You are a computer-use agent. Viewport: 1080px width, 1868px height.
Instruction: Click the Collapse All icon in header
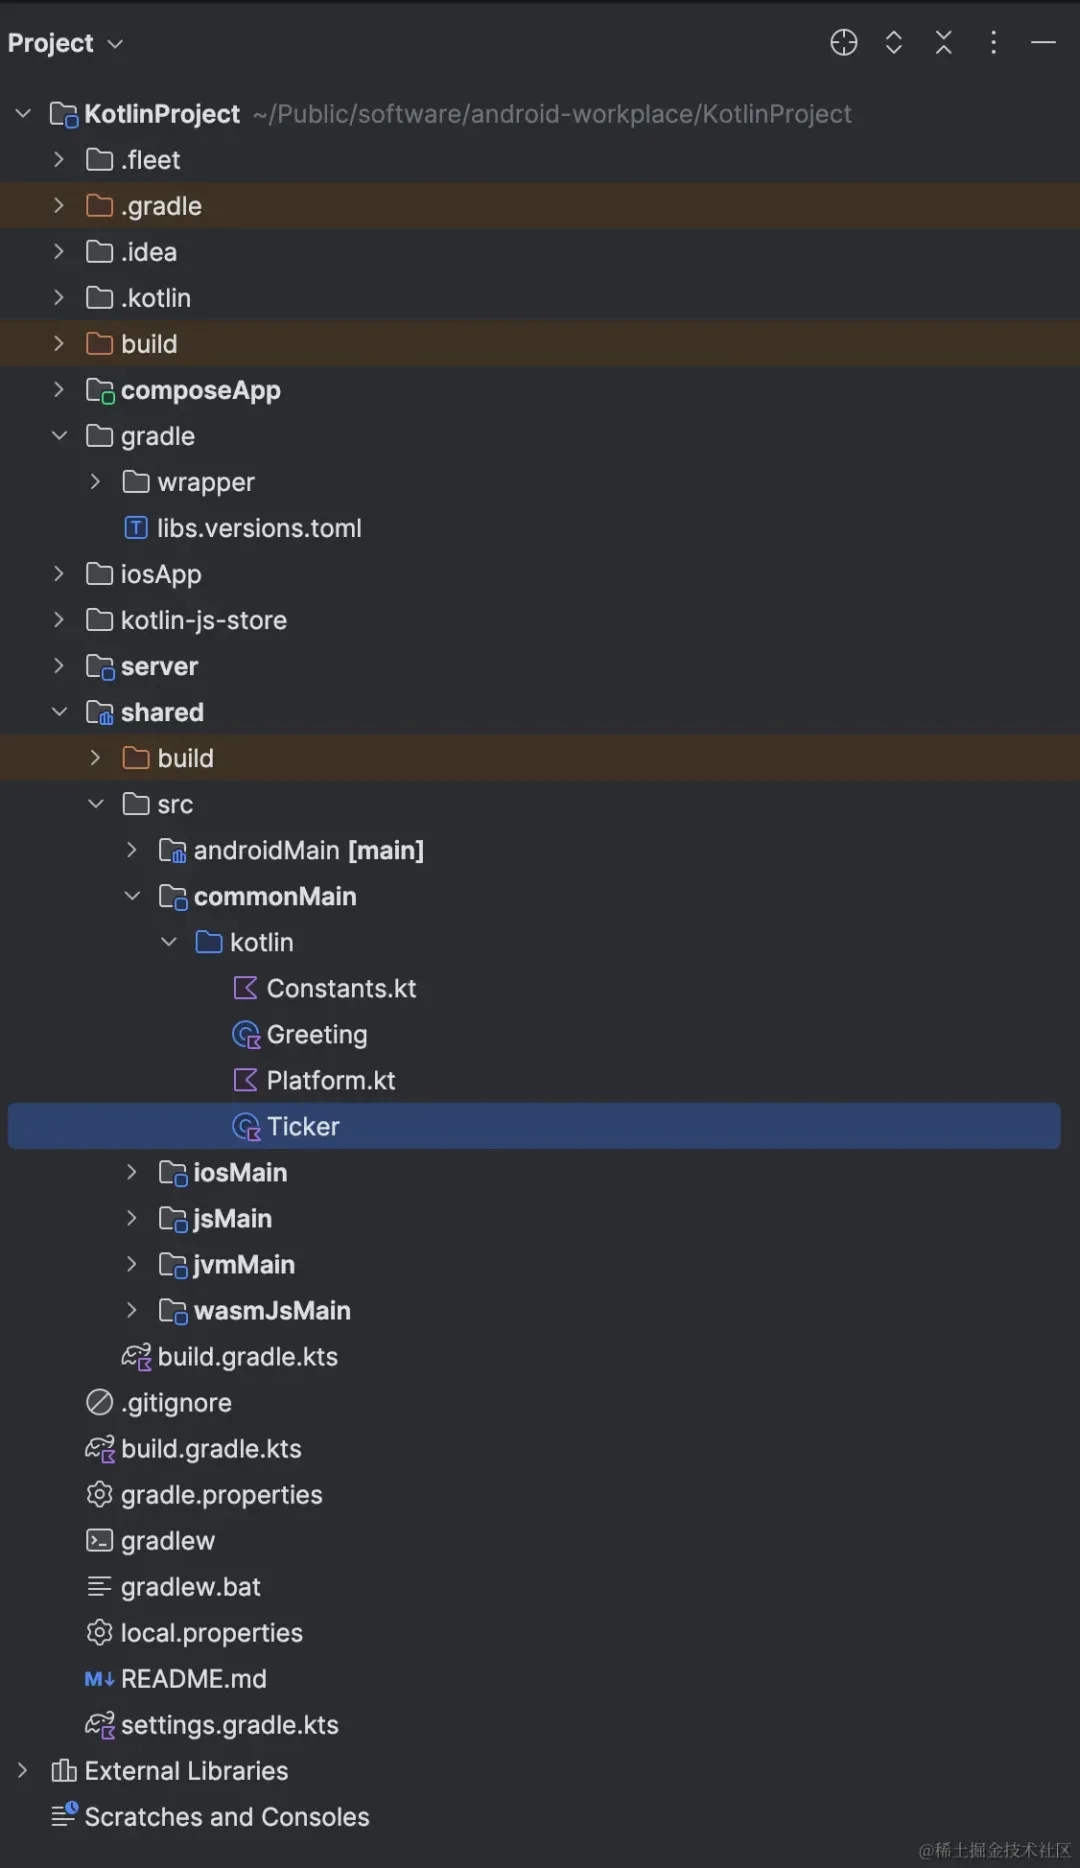944,43
